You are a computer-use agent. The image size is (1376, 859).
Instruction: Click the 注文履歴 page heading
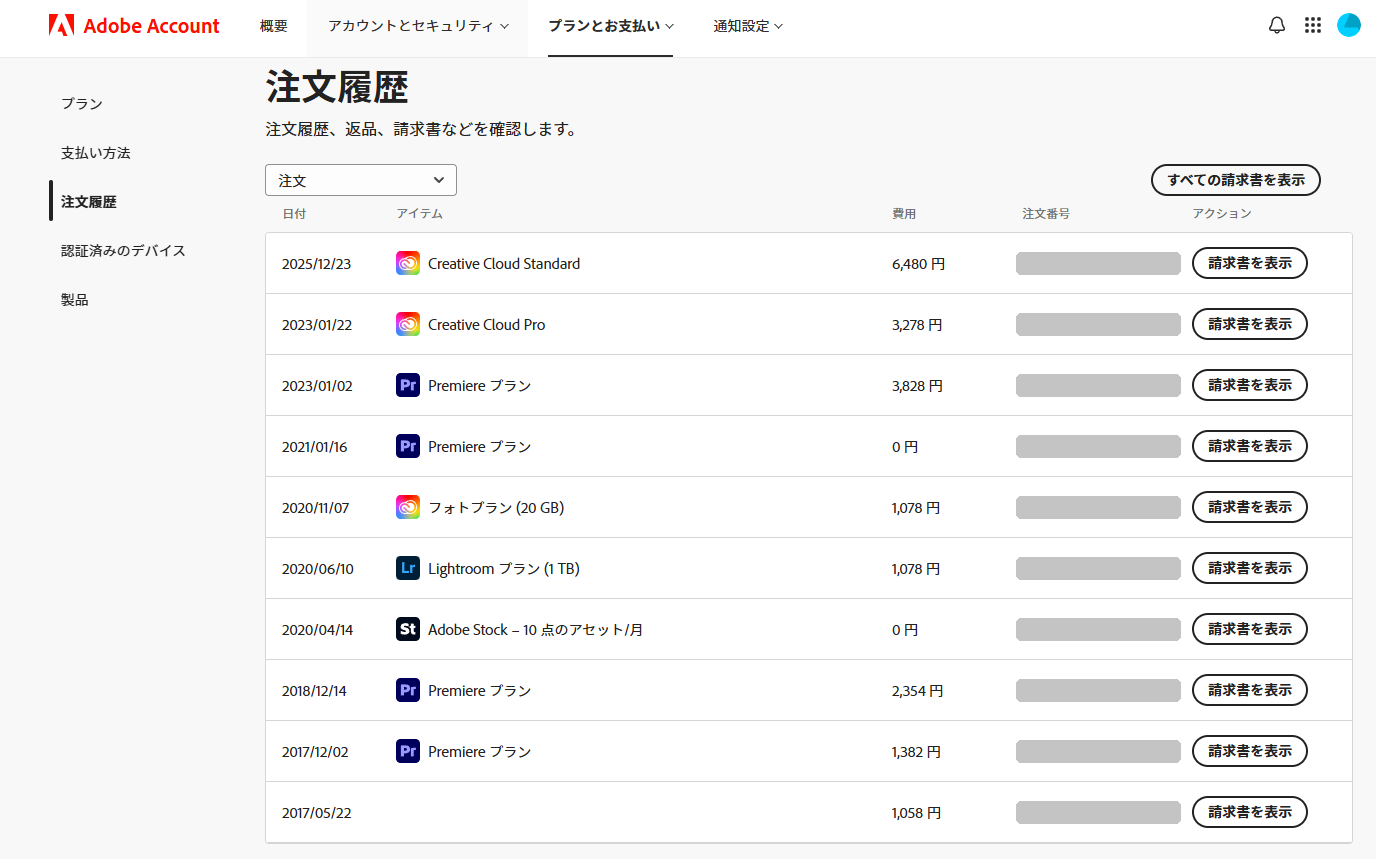click(337, 88)
